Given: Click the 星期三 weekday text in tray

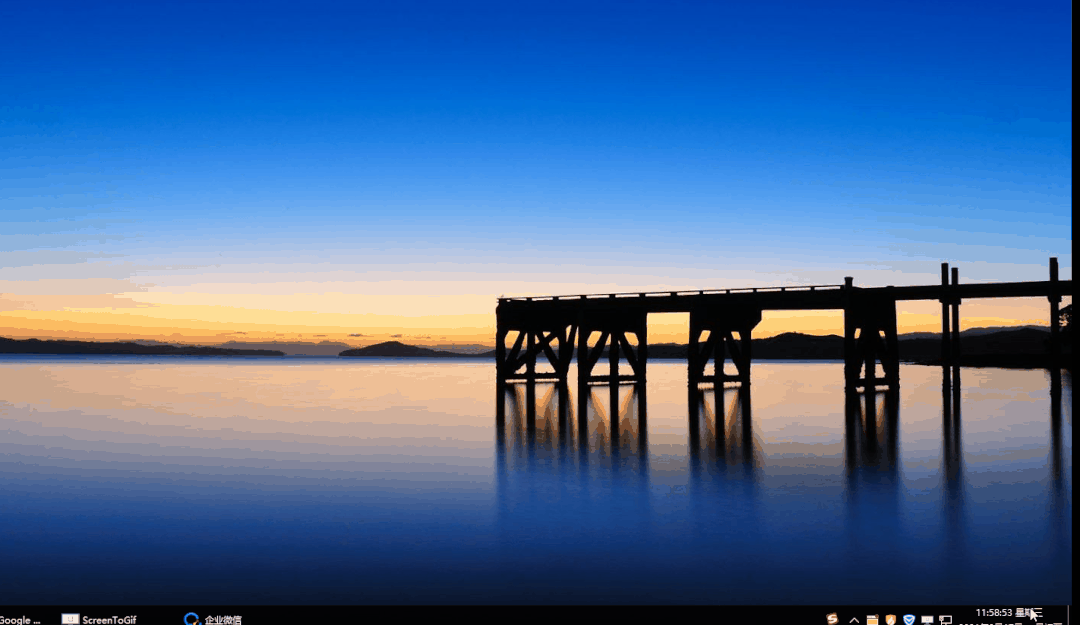Looking at the screenshot, I should point(1028,612).
